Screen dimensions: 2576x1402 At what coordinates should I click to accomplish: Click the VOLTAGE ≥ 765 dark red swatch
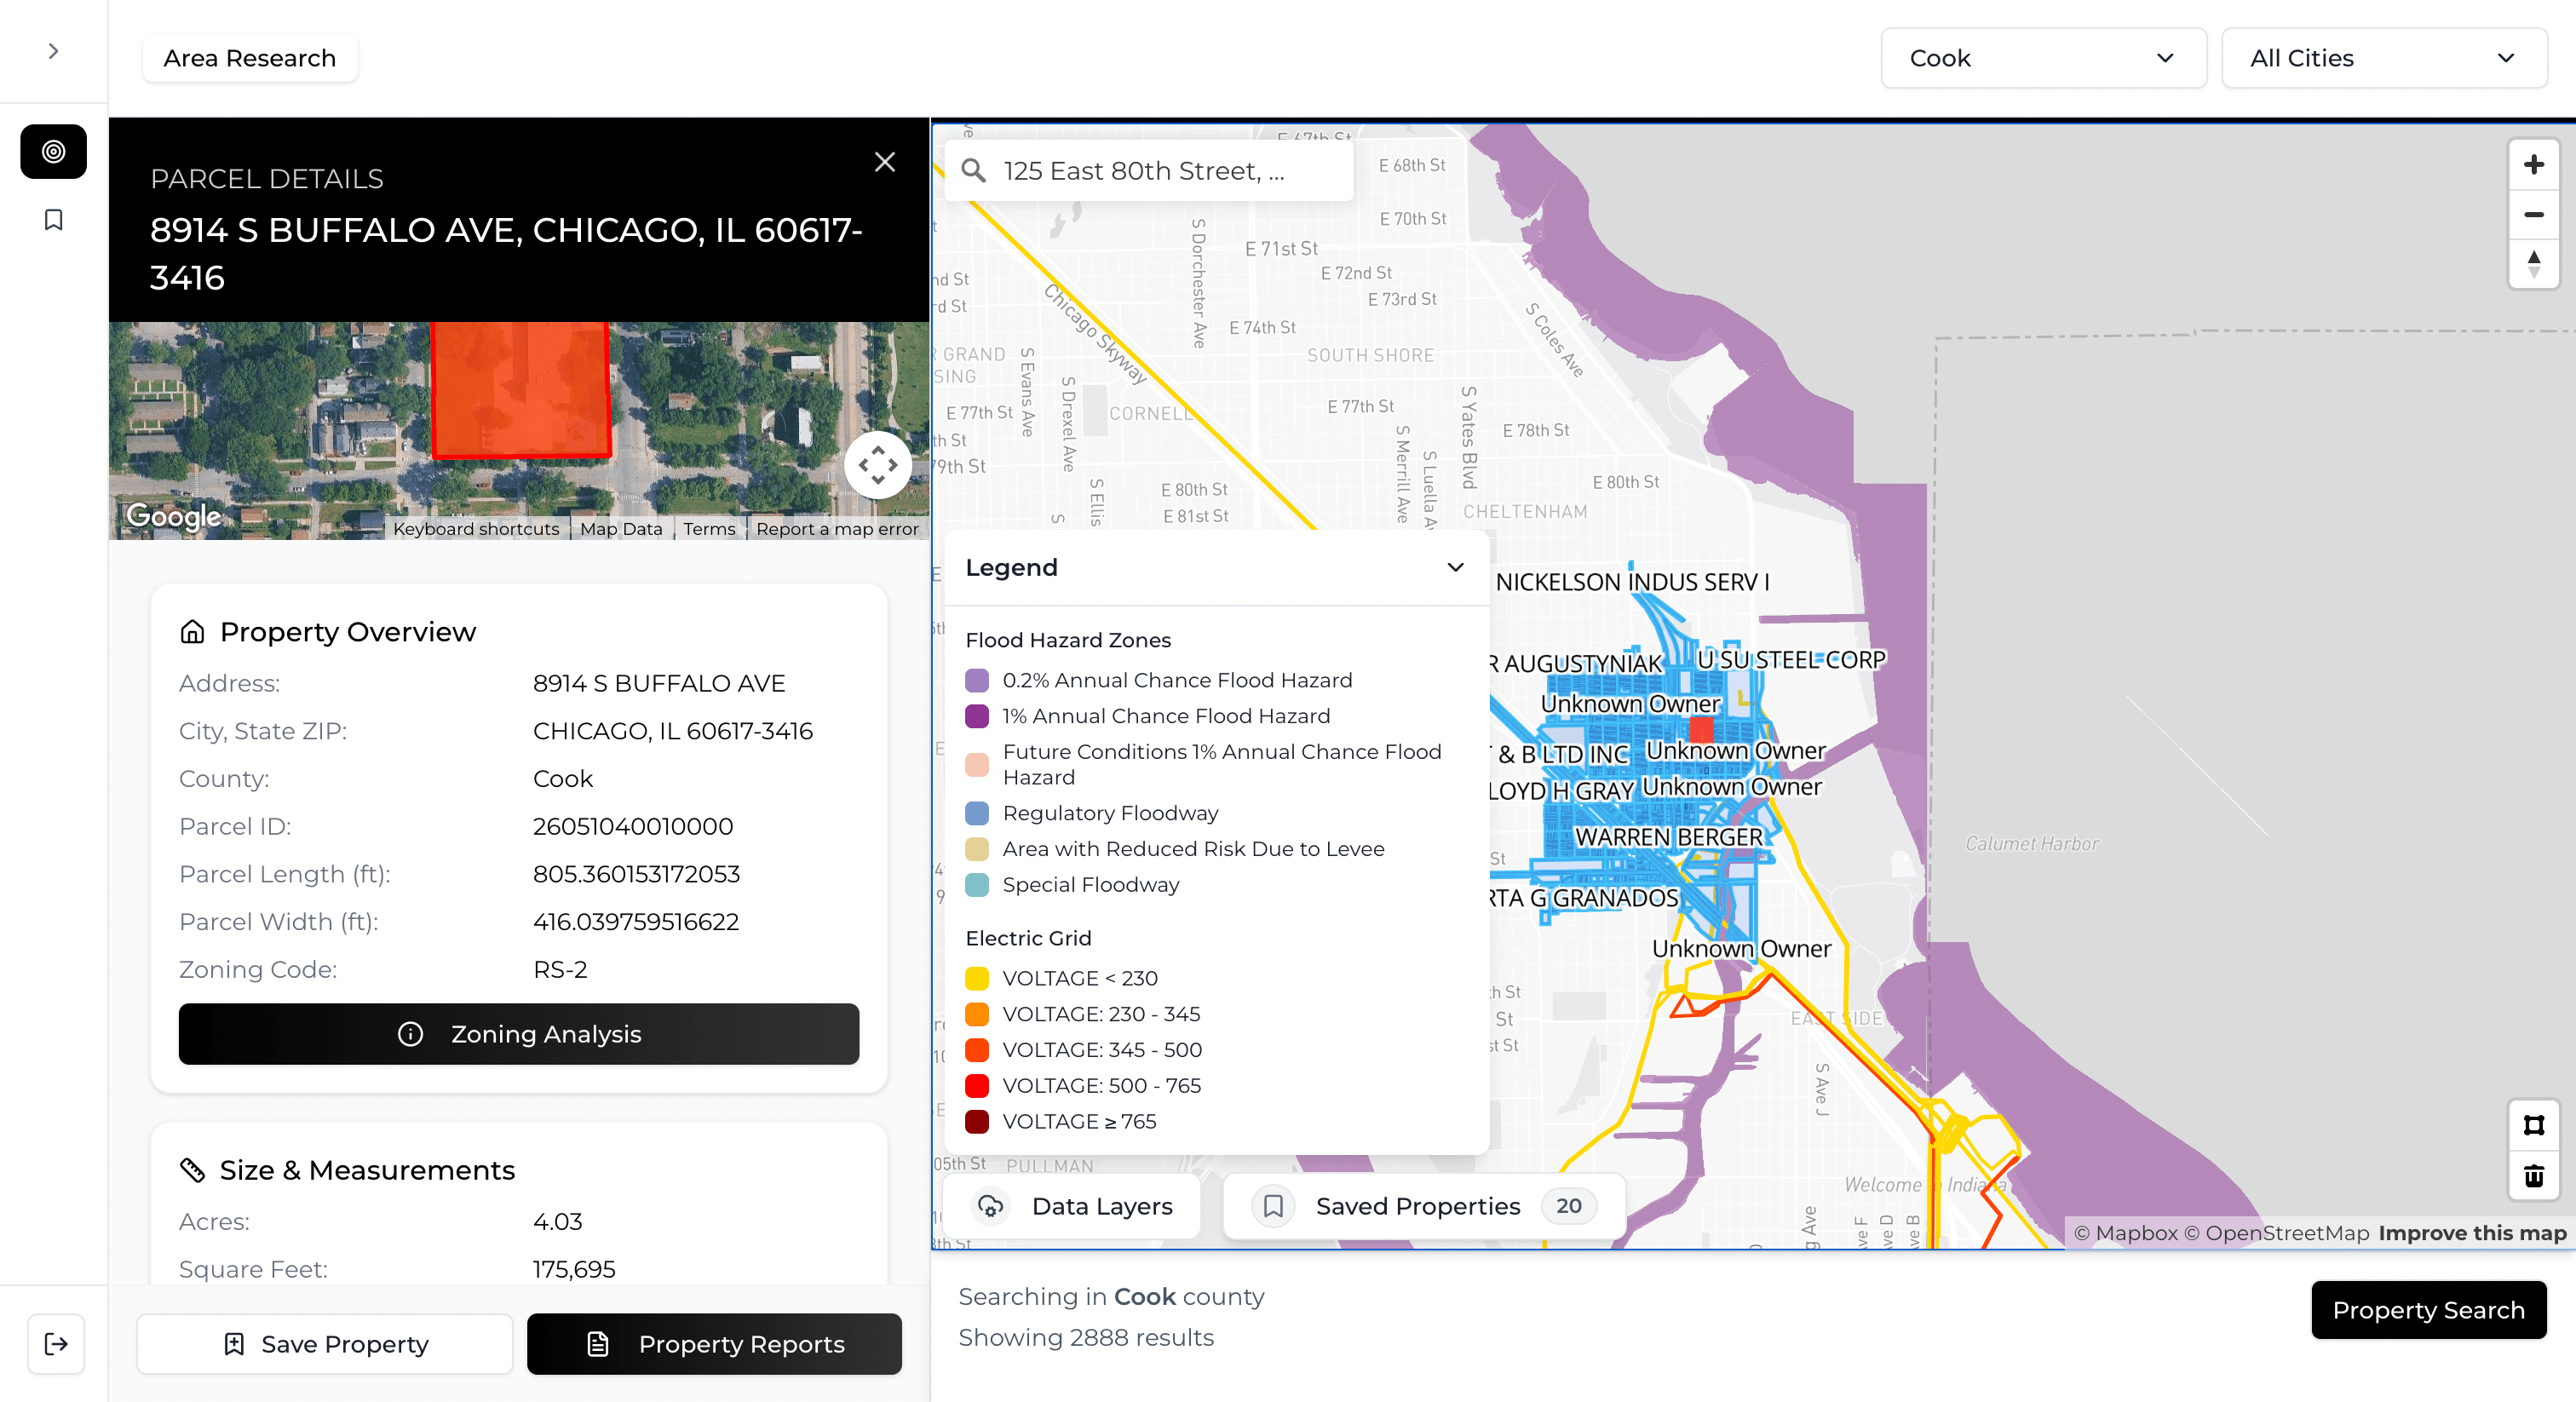pos(977,1122)
